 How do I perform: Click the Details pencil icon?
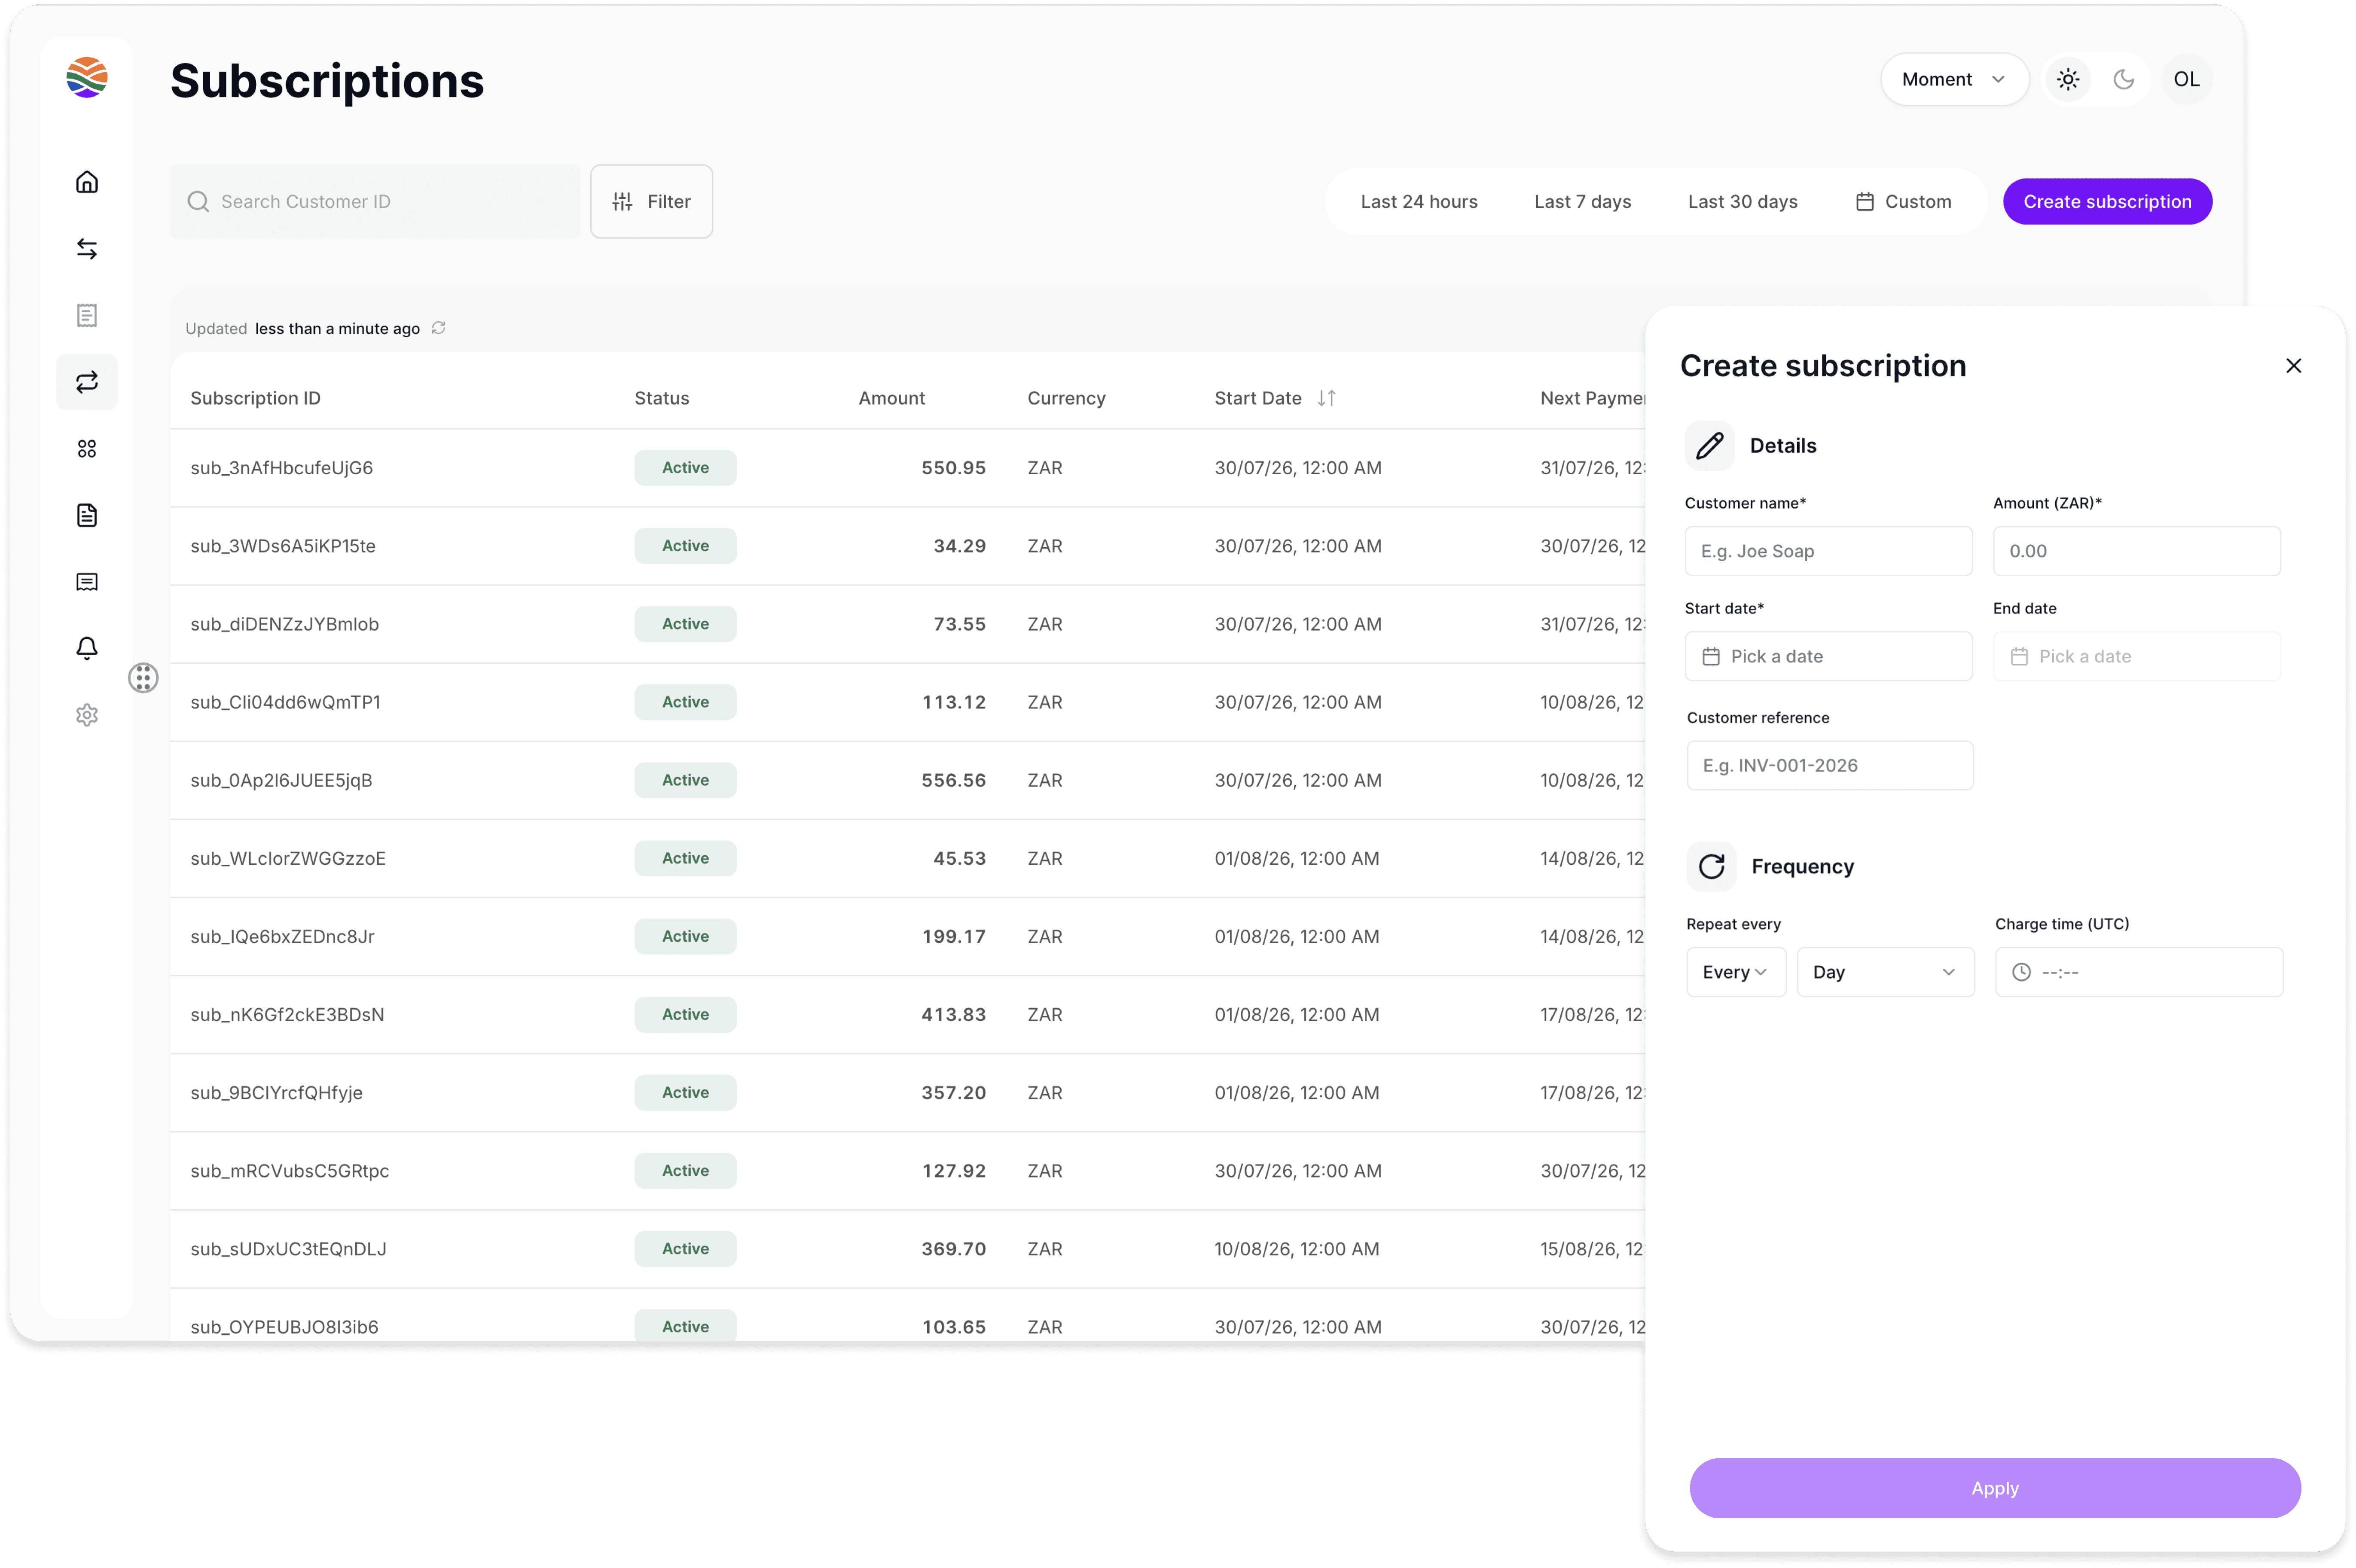coord(1710,445)
